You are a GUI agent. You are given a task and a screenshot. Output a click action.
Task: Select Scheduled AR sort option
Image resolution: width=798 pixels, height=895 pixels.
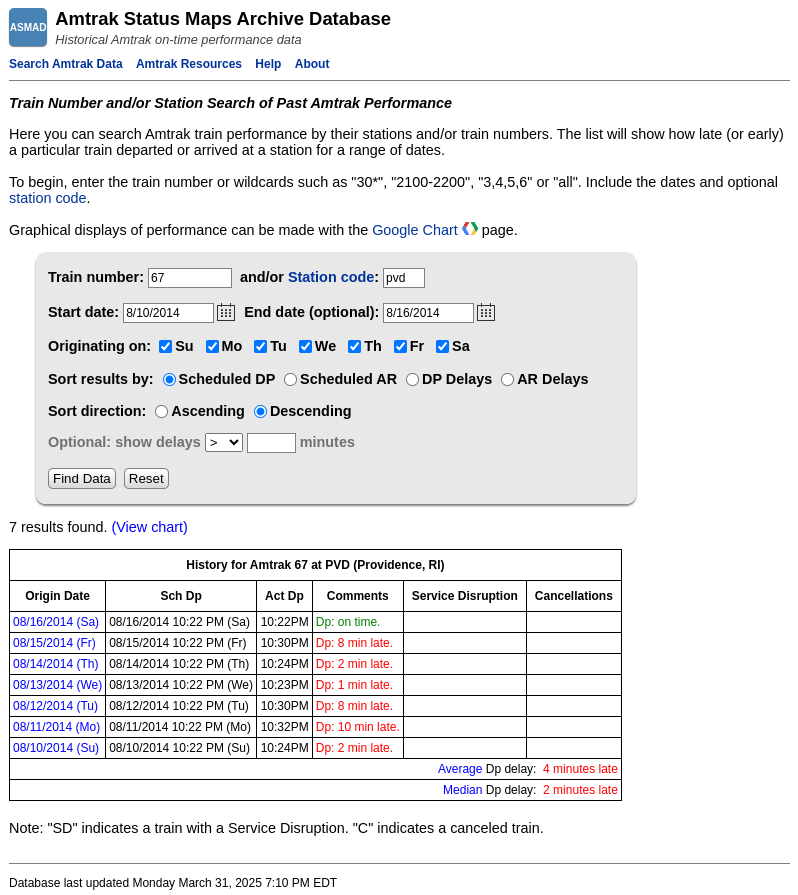tap(291, 380)
